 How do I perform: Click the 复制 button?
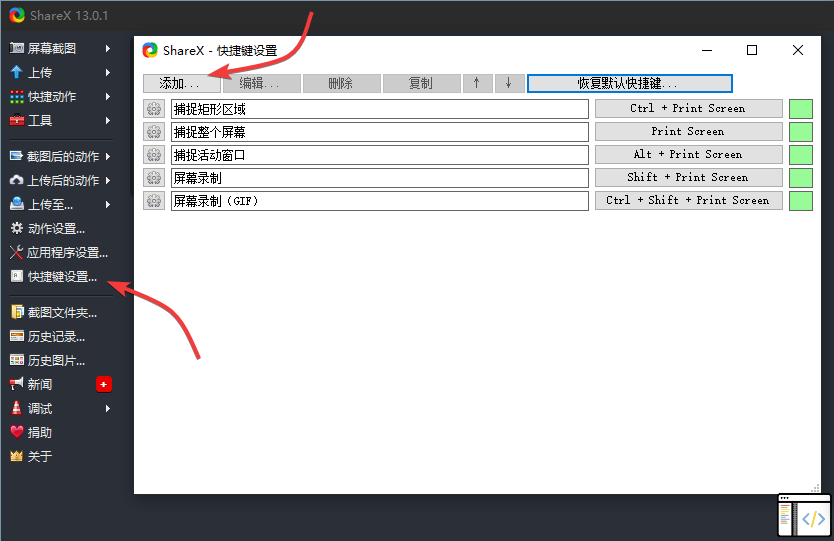(421, 84)
